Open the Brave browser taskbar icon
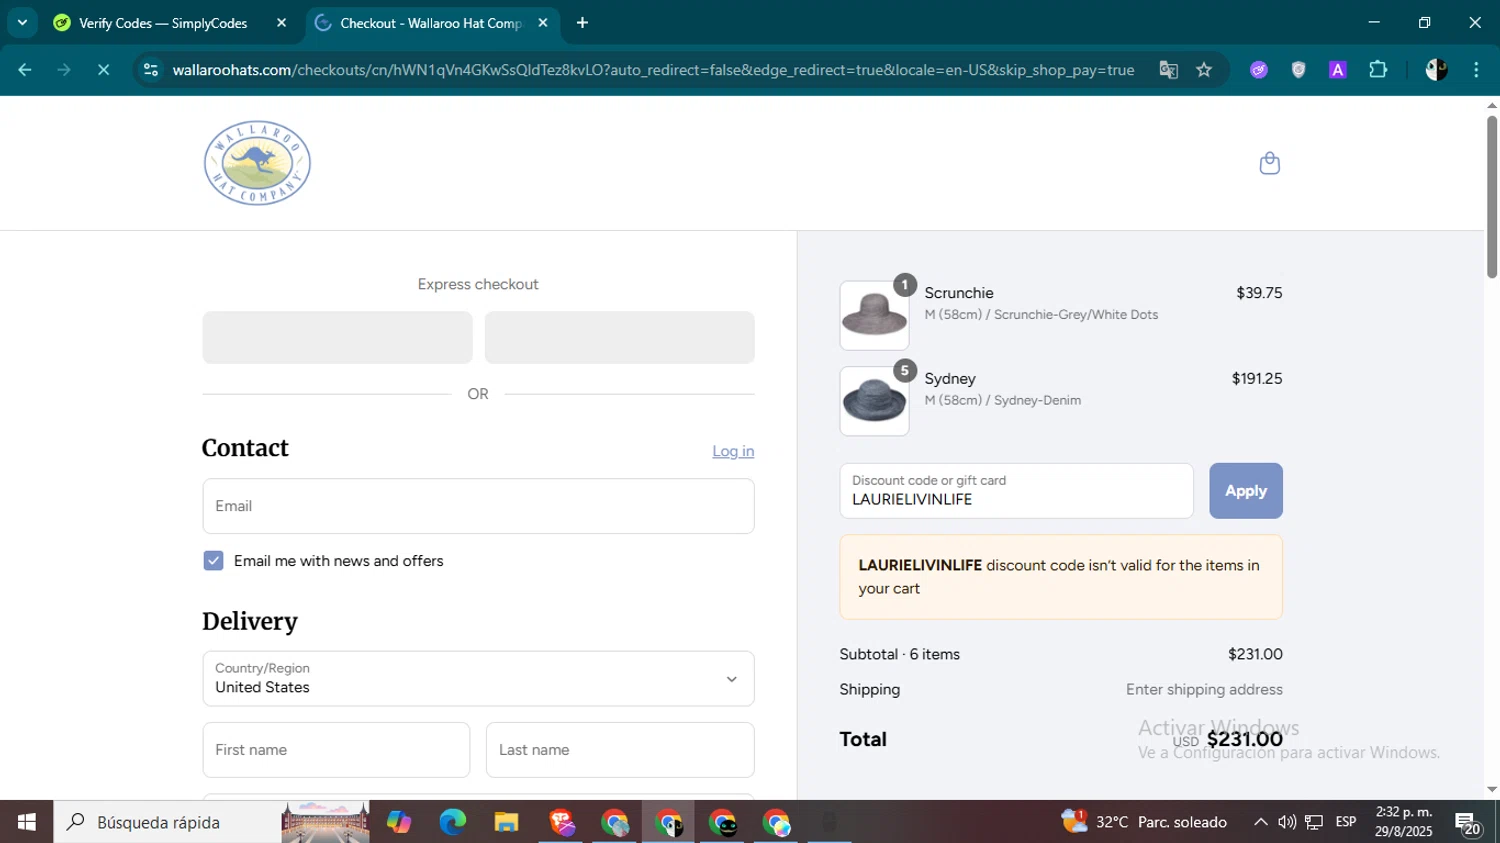This screenshot has width=1500, height=843. pyautogui.click(x=561, y=822)
